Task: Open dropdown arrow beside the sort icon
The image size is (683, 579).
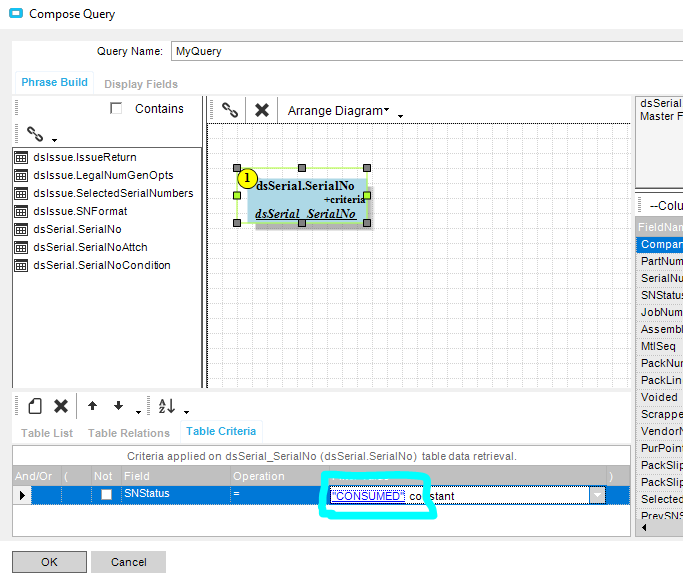Action: [186, 411]
